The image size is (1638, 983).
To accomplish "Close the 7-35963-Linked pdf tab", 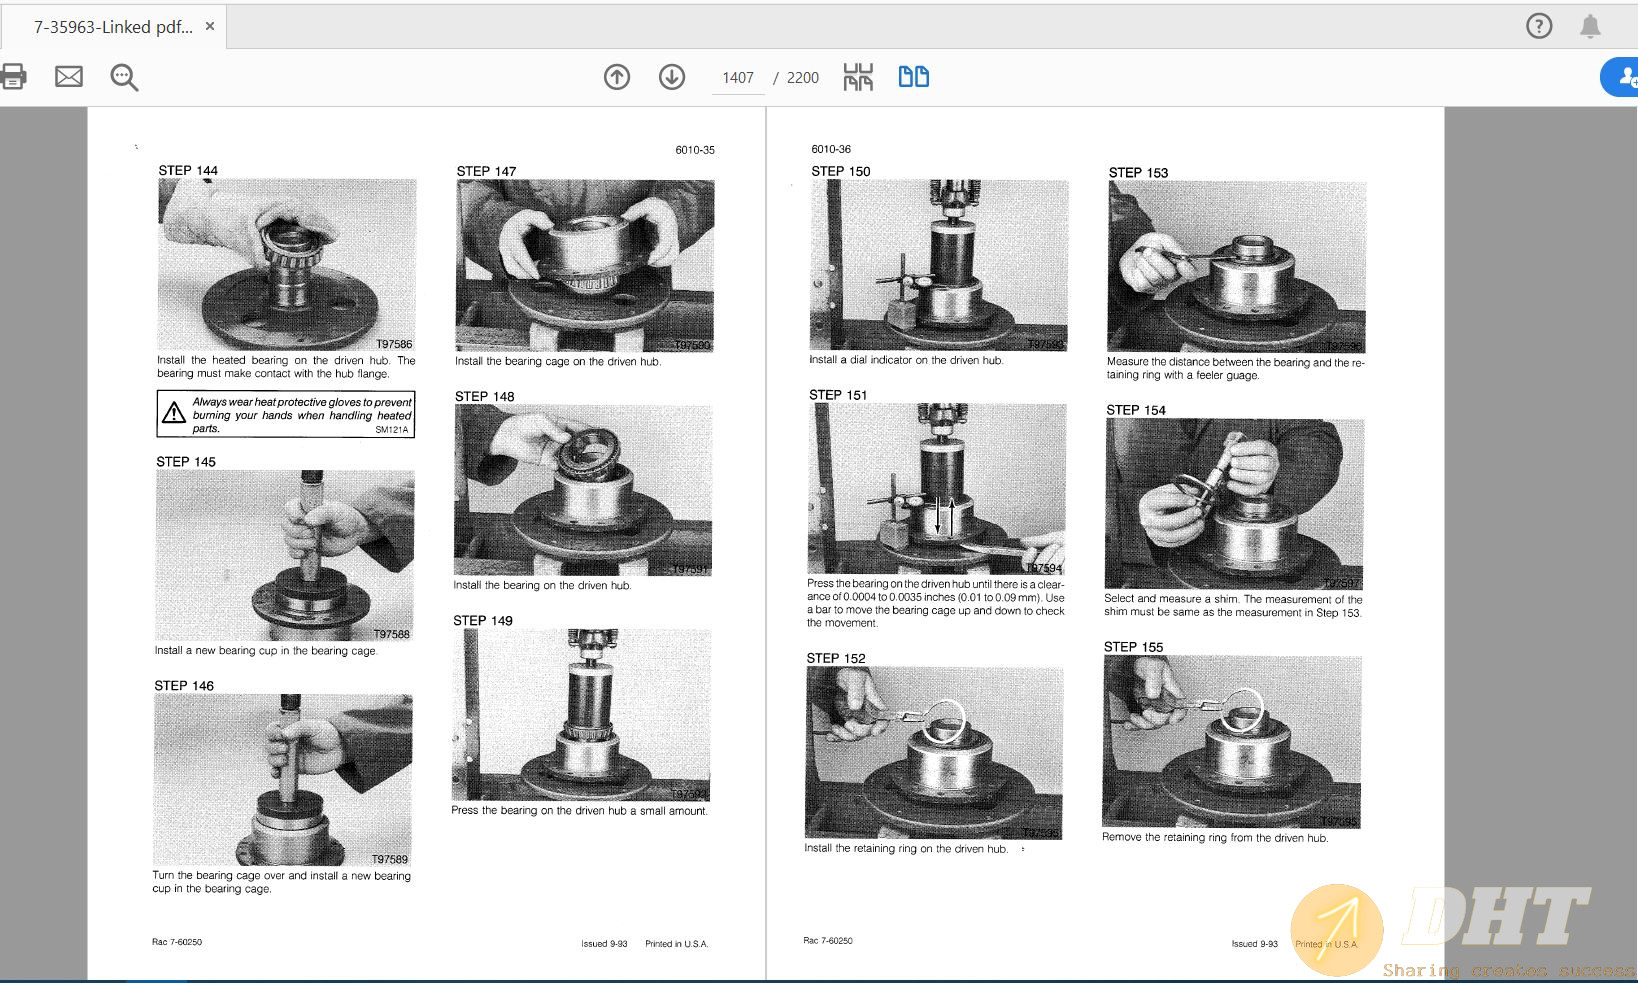I will pos(210,26).
